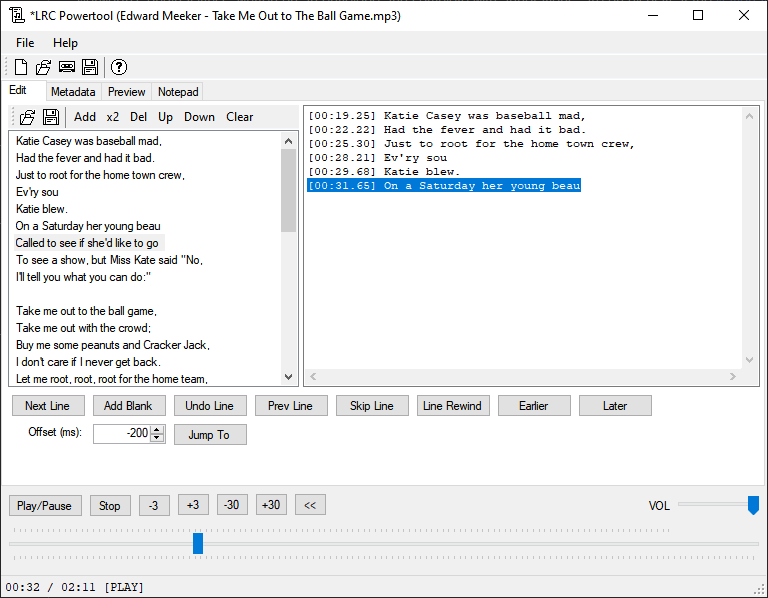Screen dimensions: 768x598
Task: Click the VOL volume slider handle
Action: [x=753, y=505]
